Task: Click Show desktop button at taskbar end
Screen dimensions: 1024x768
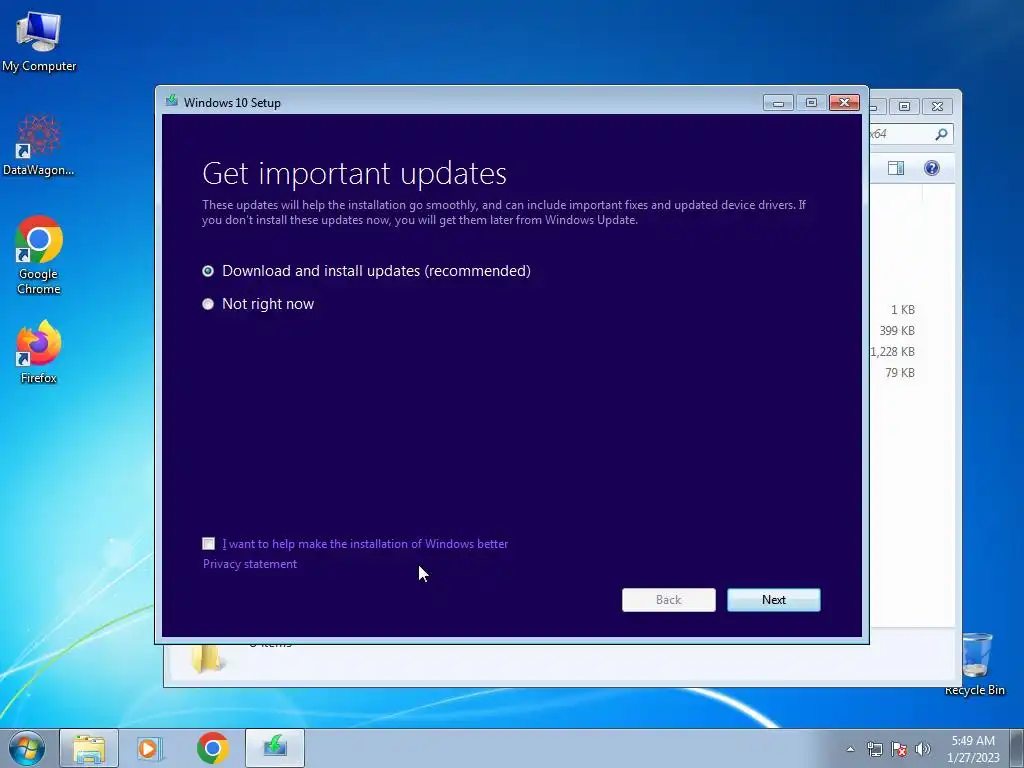Action: [1016, 748]
